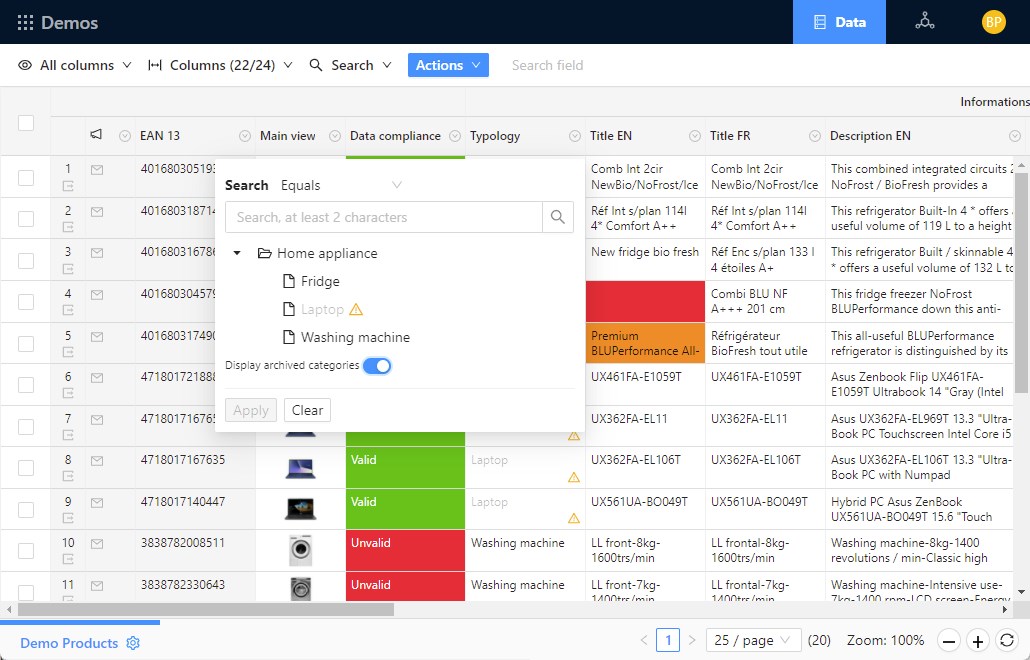Click the workflow icon in the top bar
The image size is (1030, 660).
924,20
